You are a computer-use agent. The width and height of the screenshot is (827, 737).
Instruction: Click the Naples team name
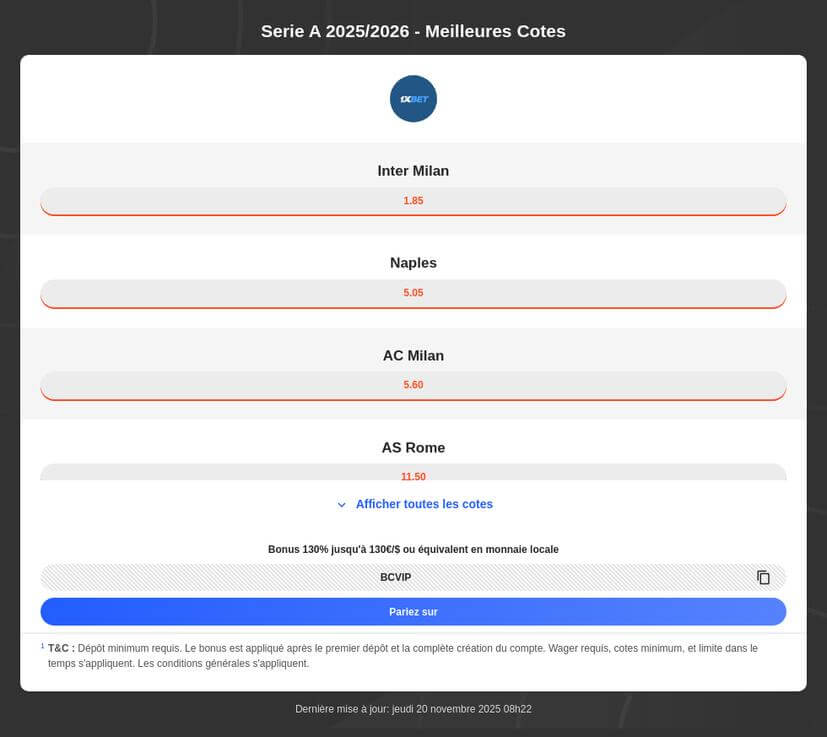[413, 263]
